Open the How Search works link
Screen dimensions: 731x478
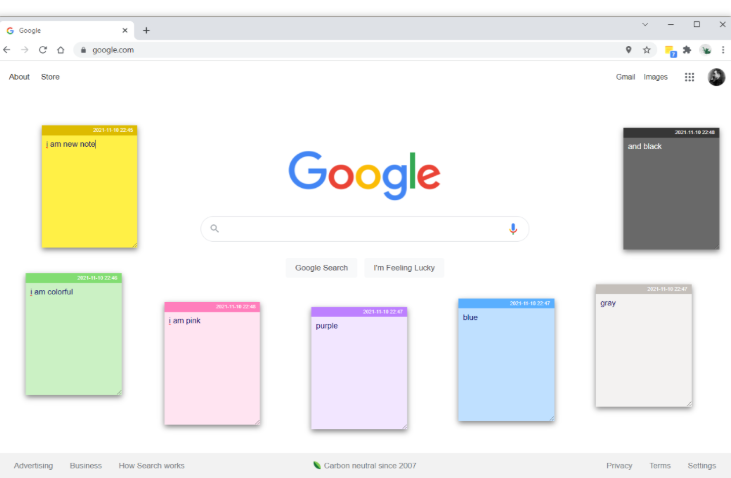click(x=152, y=465)
